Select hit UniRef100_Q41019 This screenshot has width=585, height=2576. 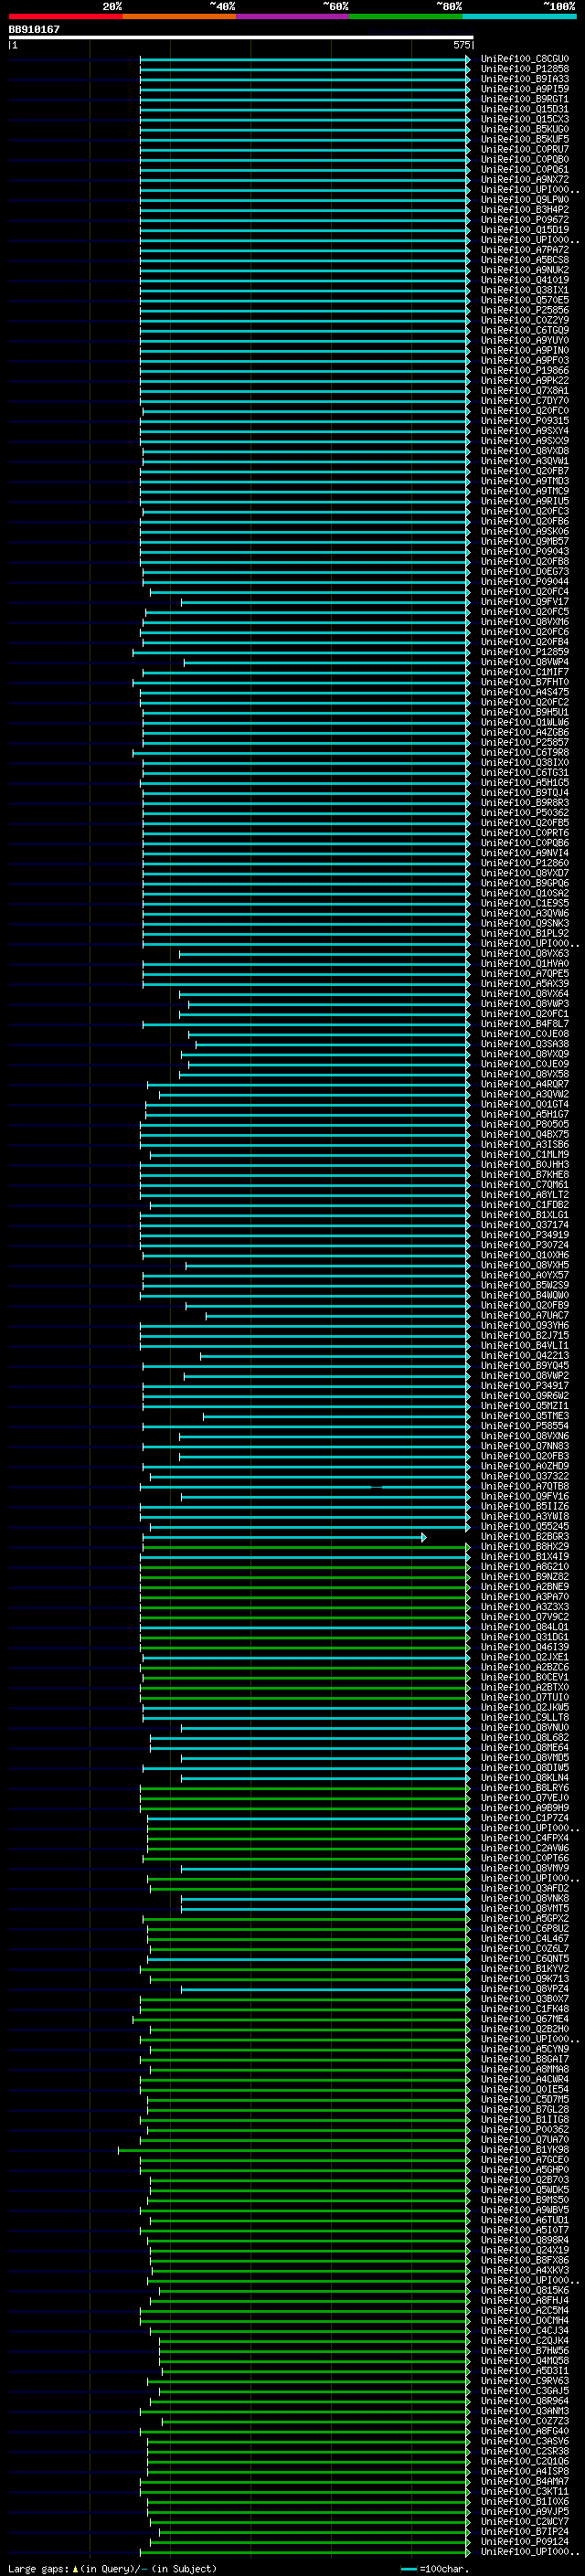(x=525, y=280)
